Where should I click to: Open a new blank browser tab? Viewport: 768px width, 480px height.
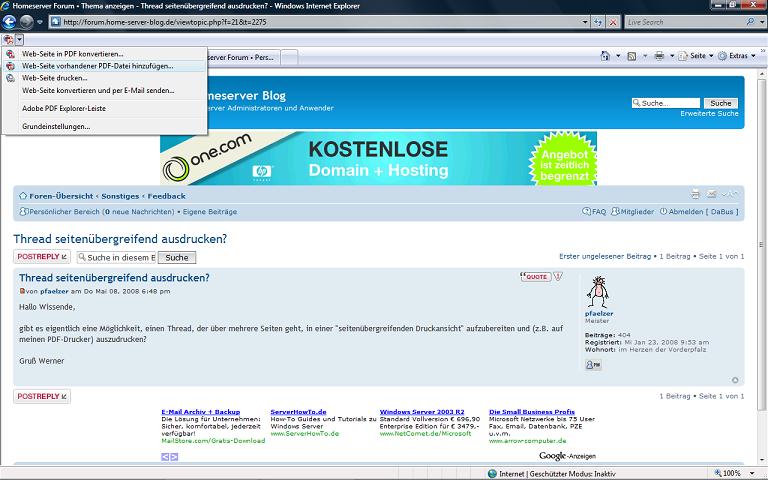289,57
